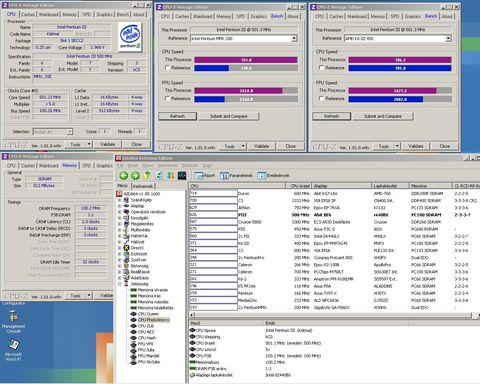Image resolution: width=480 pixels, height=384 pixels.
Task: Tick CPU Speed Reference checkbox, Pentium MMX 200 window
Action: pyautogui.click(x=168, y=68)
